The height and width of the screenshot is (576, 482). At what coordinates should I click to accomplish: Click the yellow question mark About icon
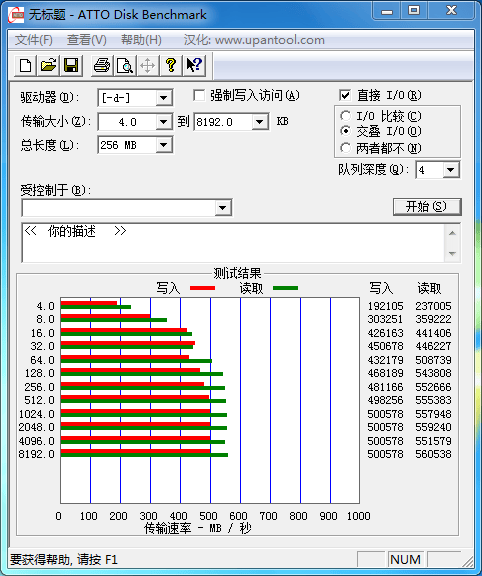[x=171, y=66]
